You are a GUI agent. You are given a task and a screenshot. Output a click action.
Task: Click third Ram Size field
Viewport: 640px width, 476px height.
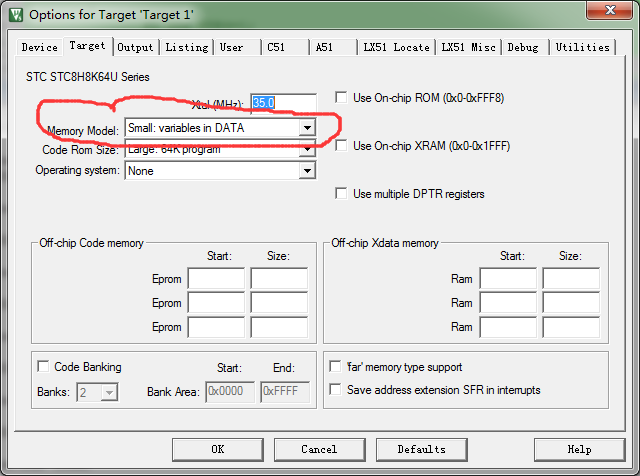pyautogui.click(x=571, y=327)
